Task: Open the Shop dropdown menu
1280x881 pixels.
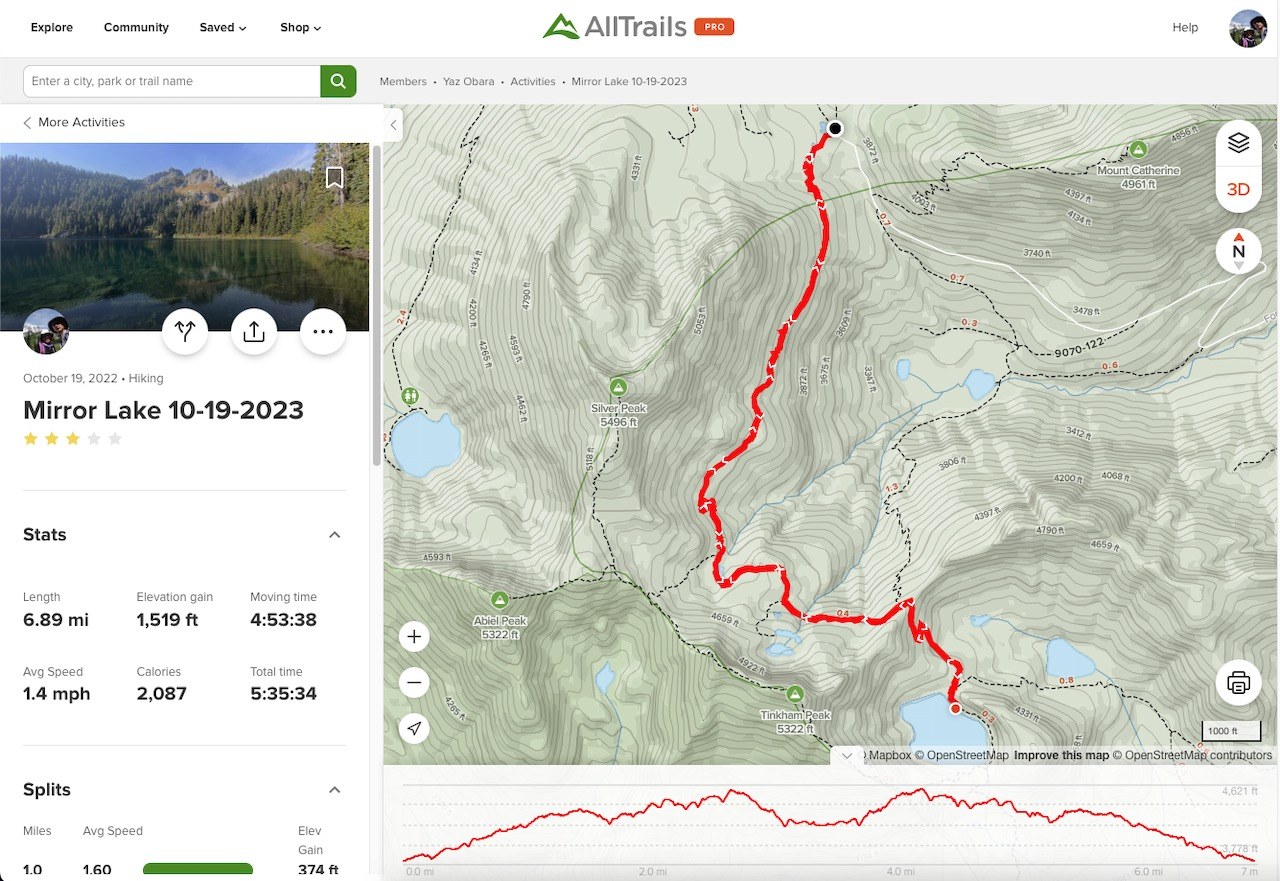Action: pos(300,27)
